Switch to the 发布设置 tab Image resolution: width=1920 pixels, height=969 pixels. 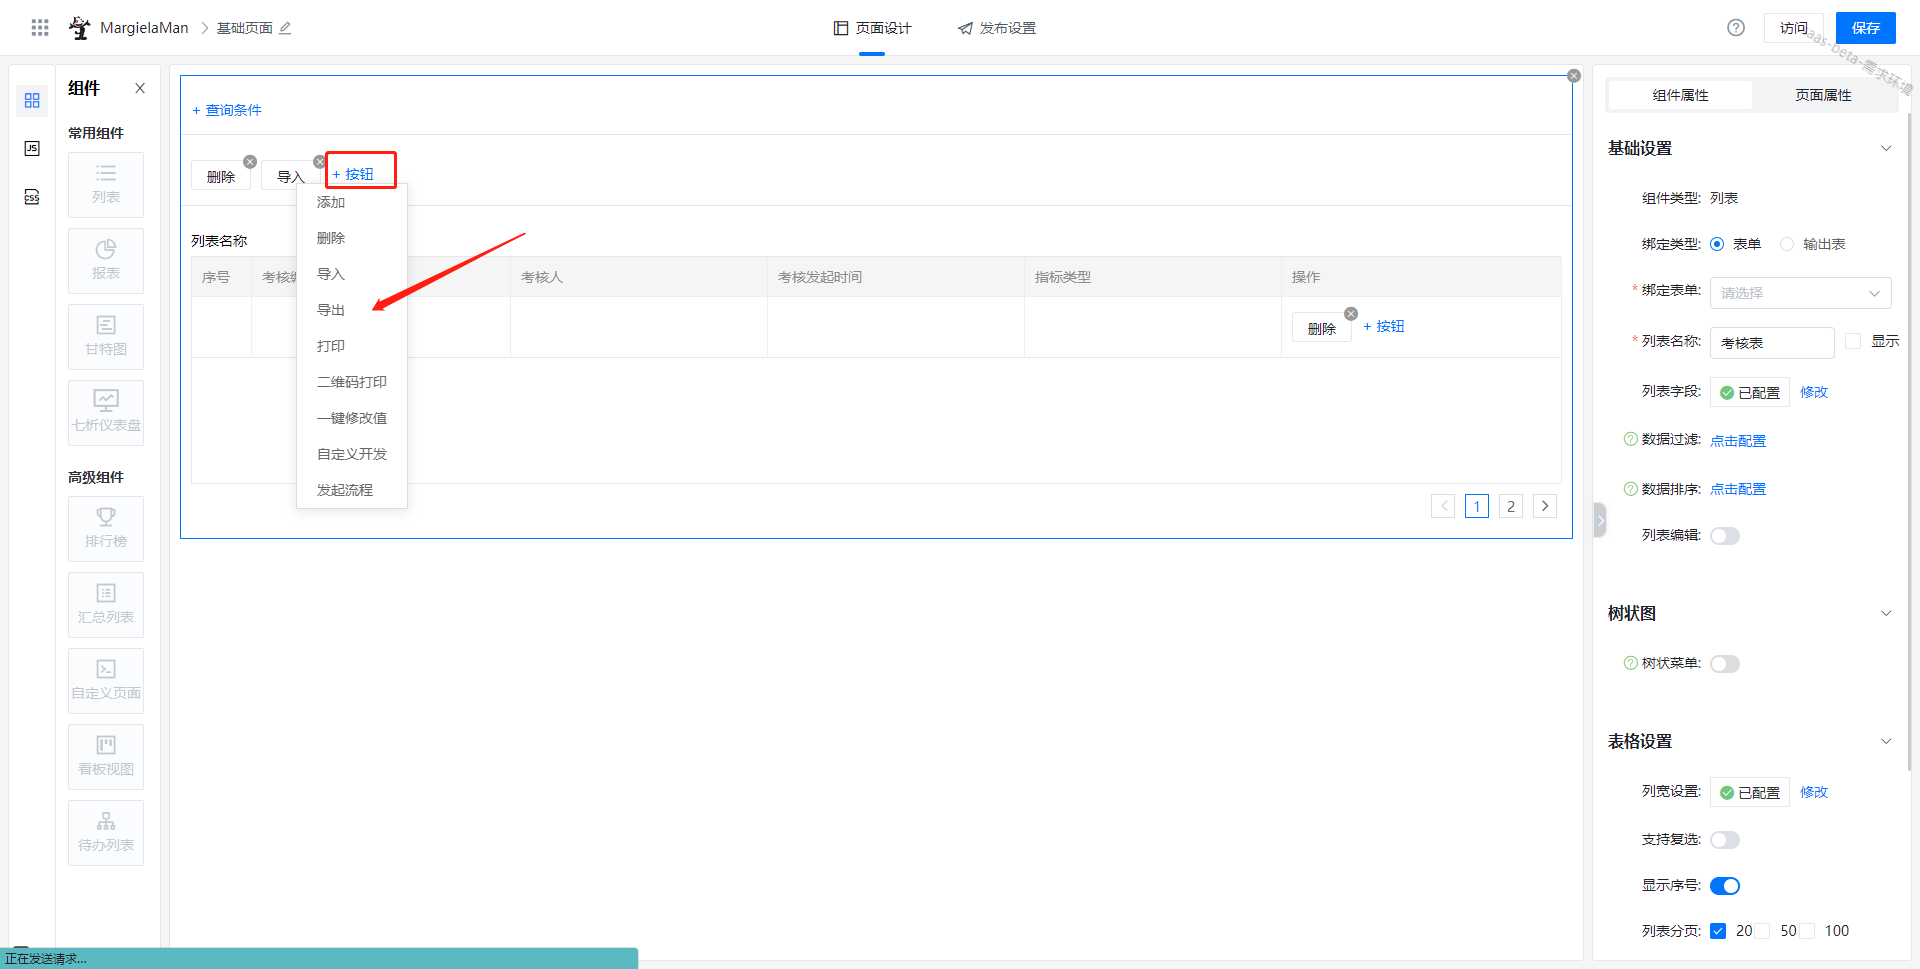coord(997,28)
